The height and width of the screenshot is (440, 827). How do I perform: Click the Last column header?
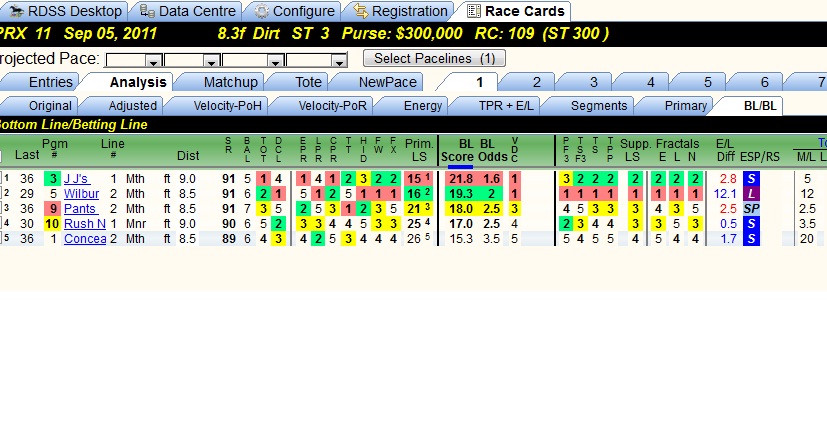coord(27,155)
